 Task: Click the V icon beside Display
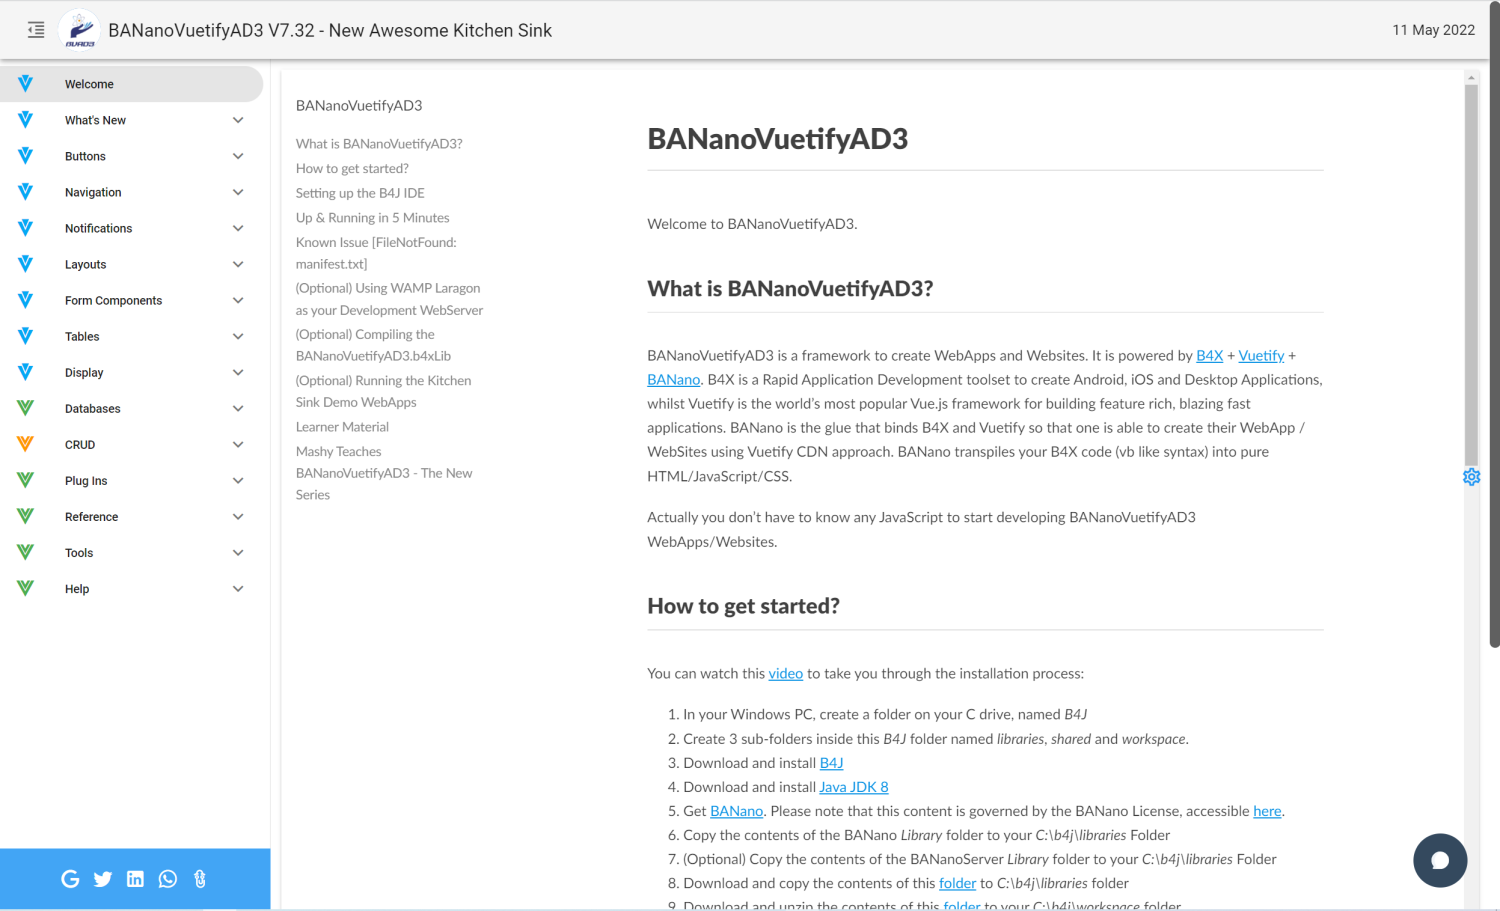(x=25, y=372)
